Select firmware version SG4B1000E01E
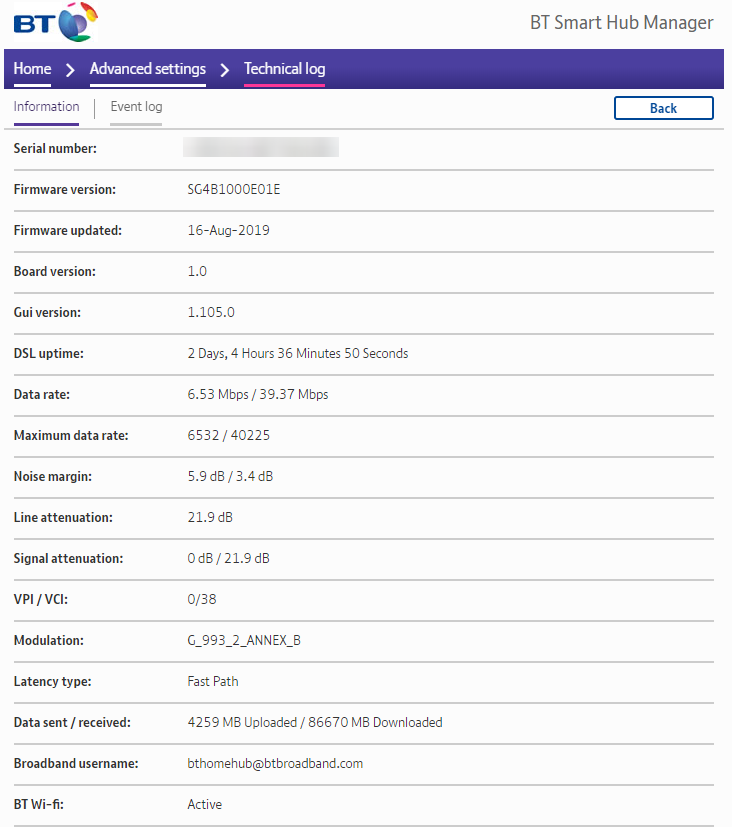 point(234,189)
